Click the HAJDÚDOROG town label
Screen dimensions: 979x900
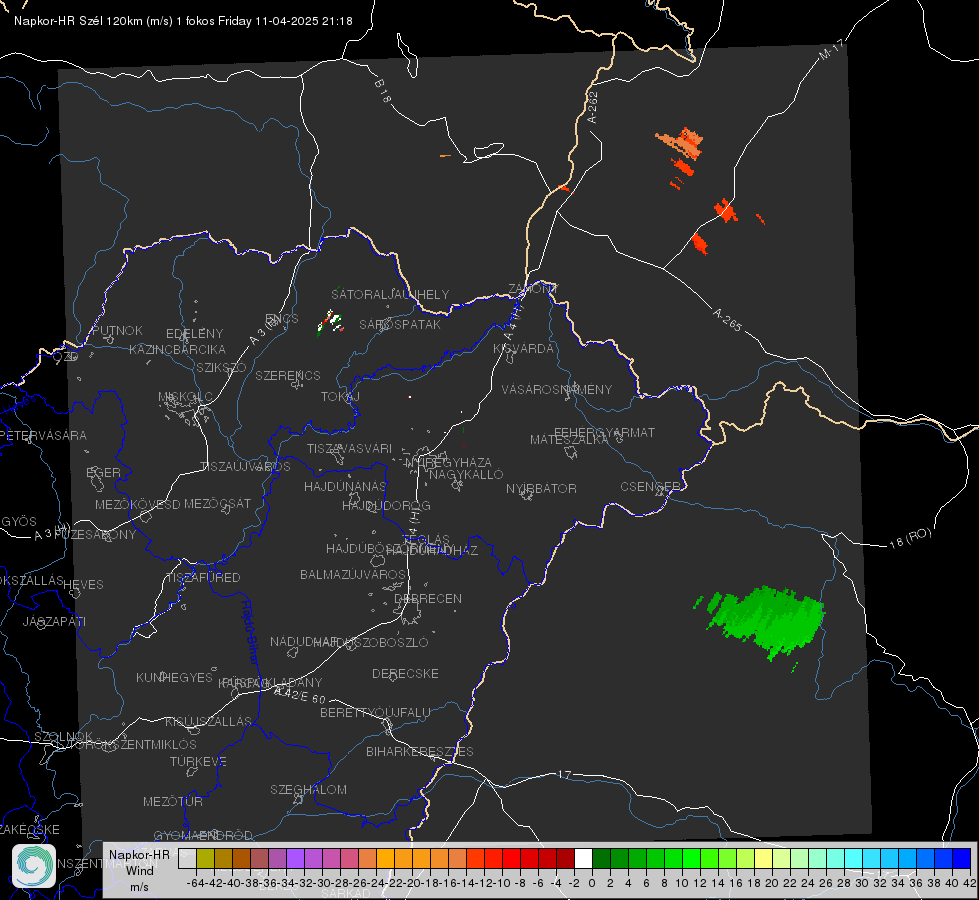(x=386, y=505)
